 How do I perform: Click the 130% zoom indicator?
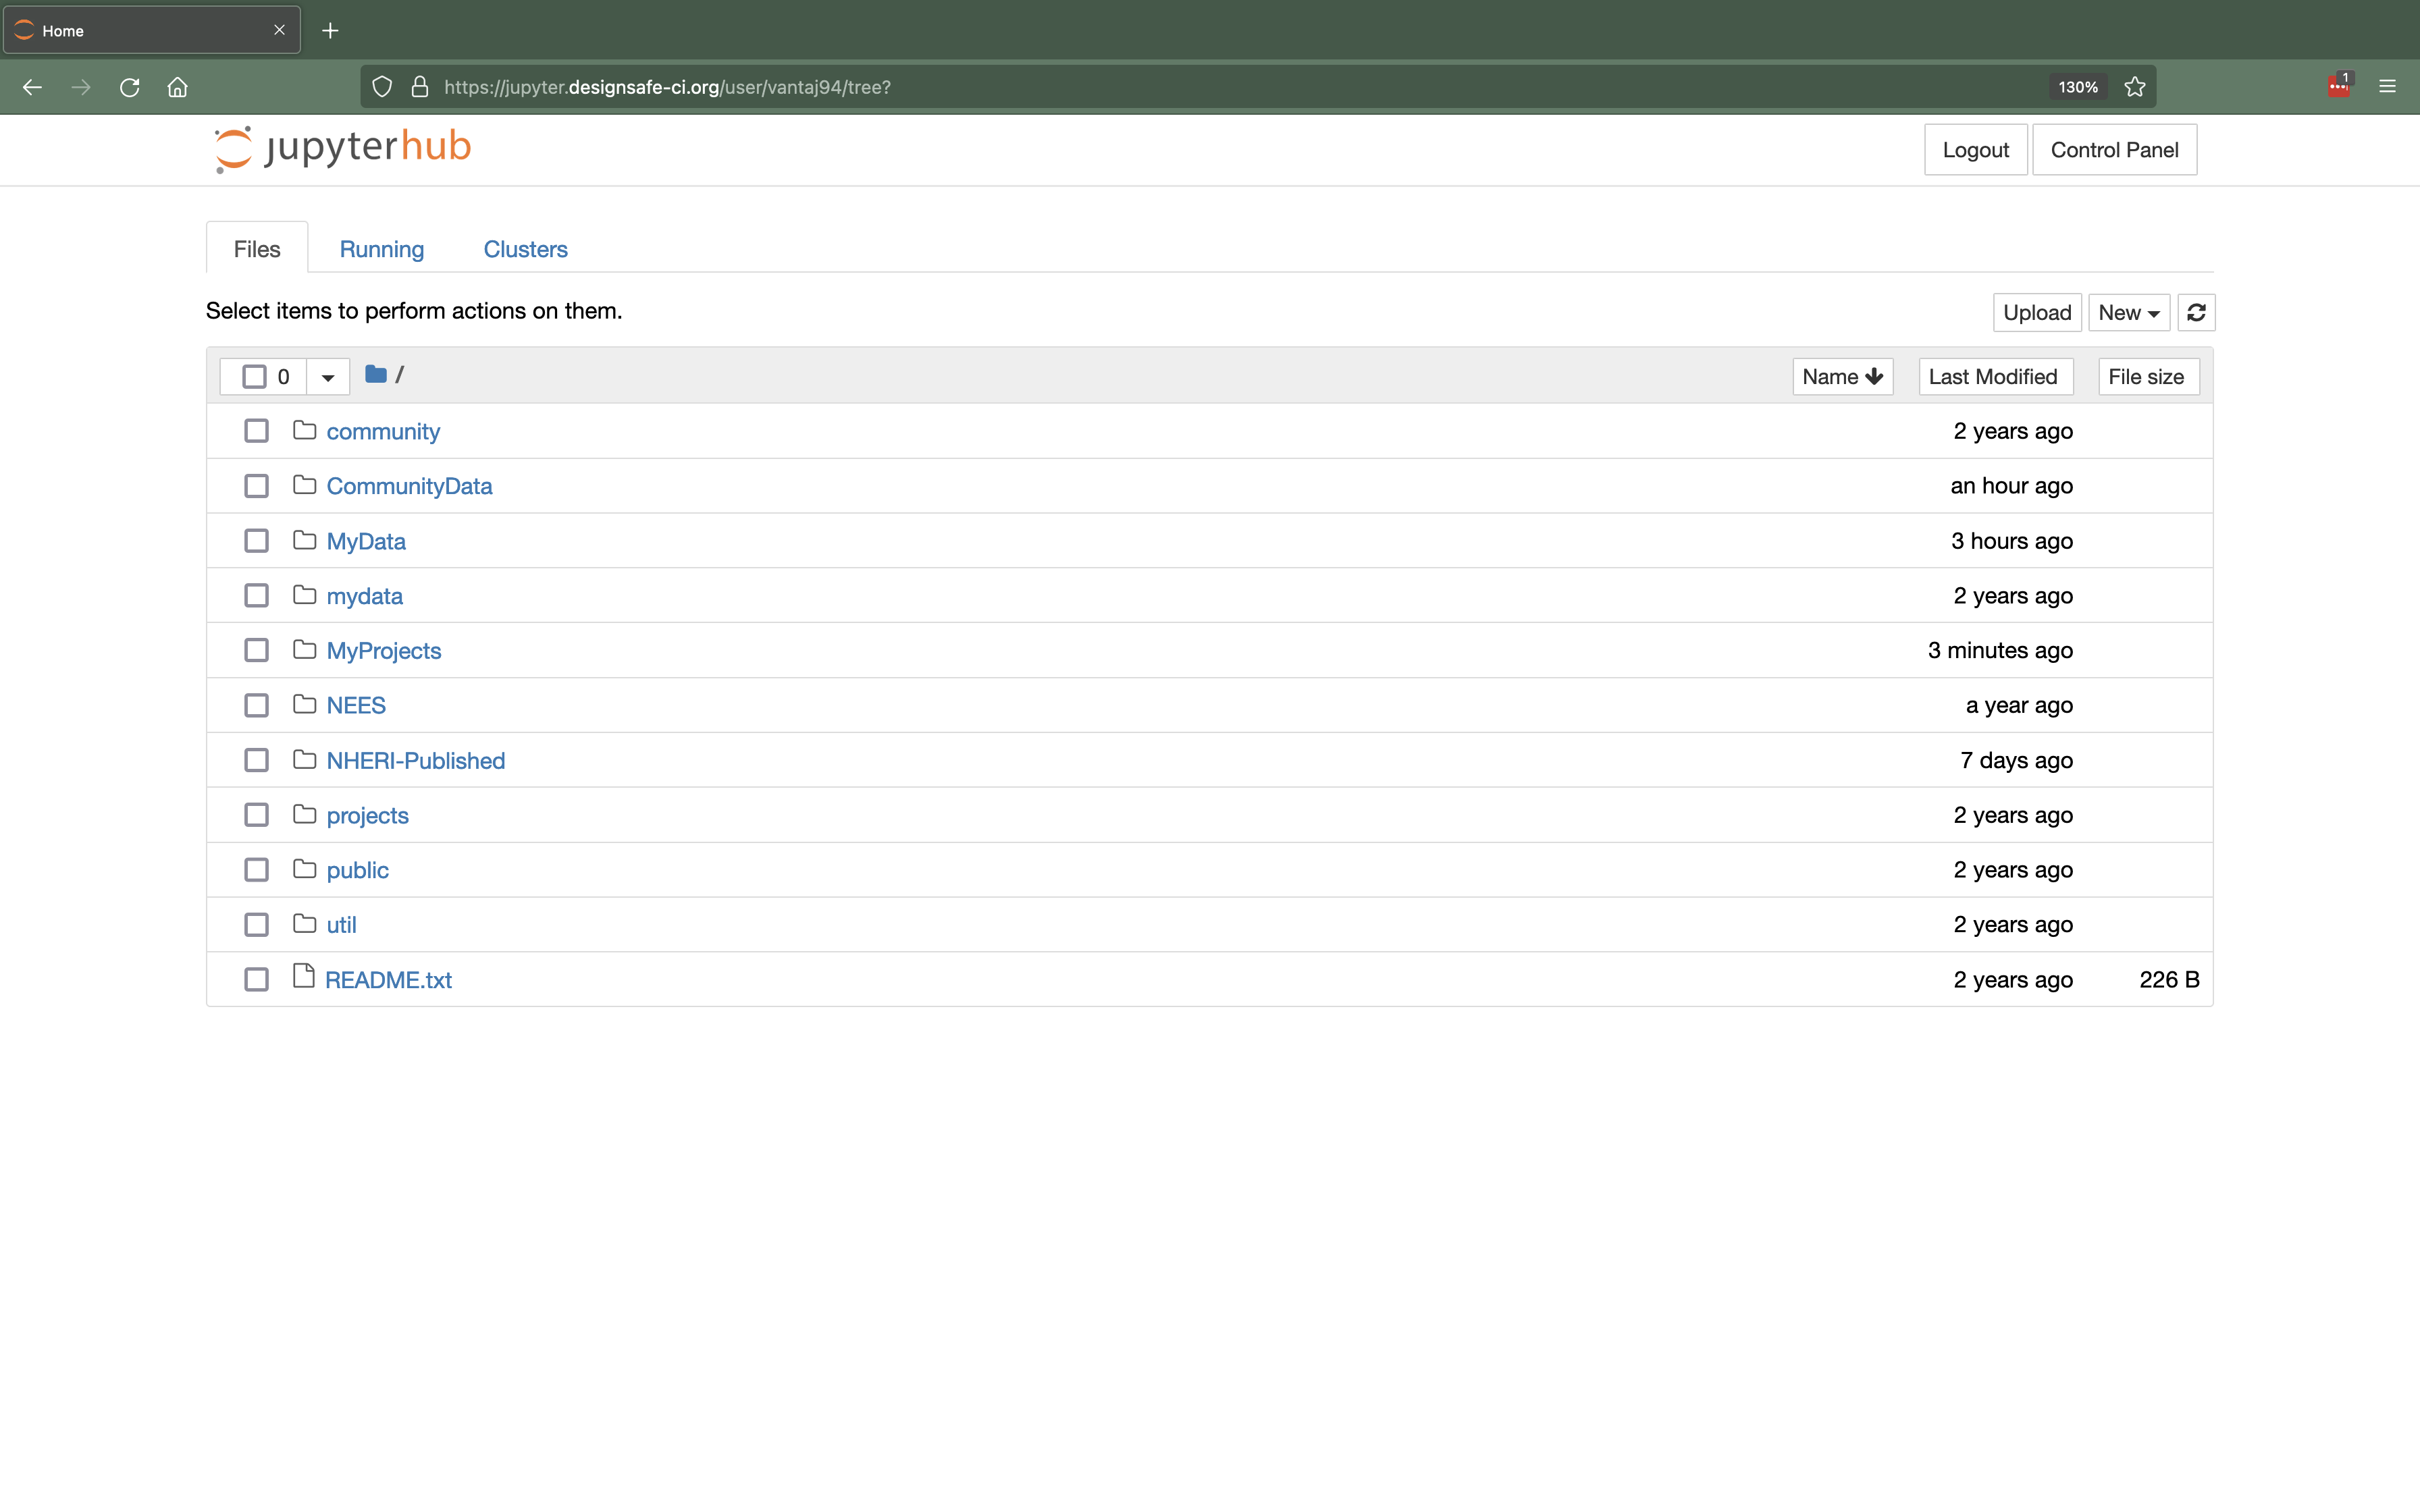(2077, 87)
